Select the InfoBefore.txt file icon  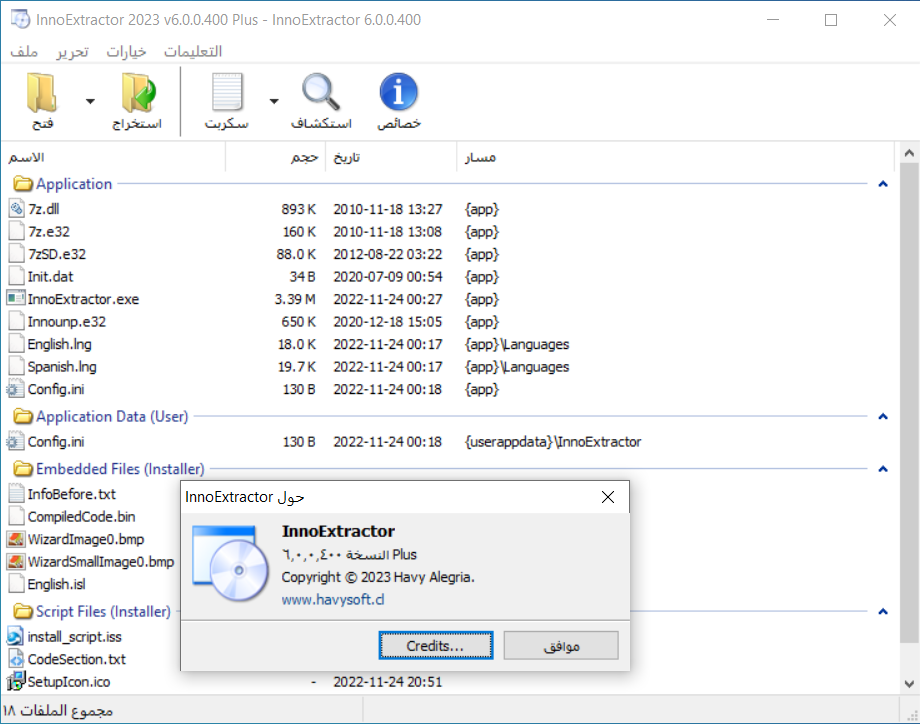point(16,494)
